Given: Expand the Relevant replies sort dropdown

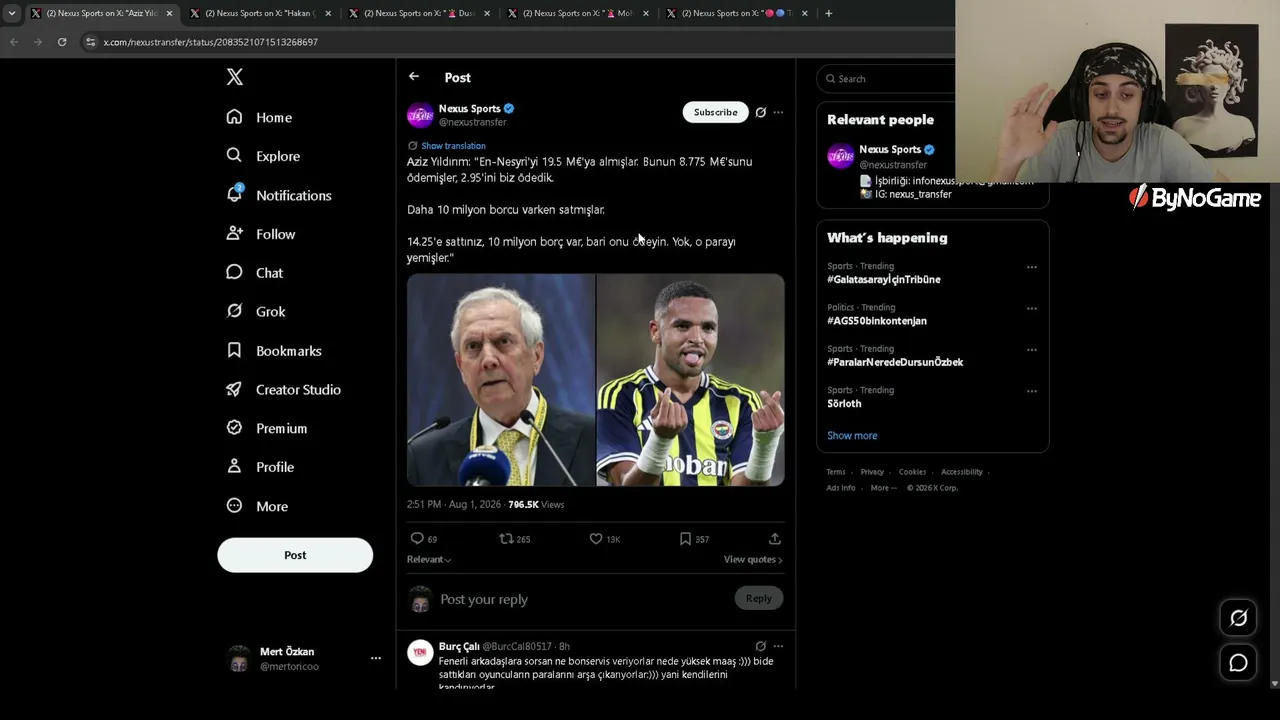Looking at the screenshot, I should click(429, 560).
